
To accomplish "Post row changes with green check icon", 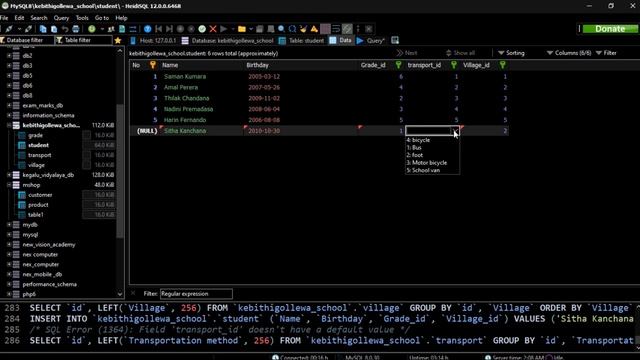I will pos(202,29).
